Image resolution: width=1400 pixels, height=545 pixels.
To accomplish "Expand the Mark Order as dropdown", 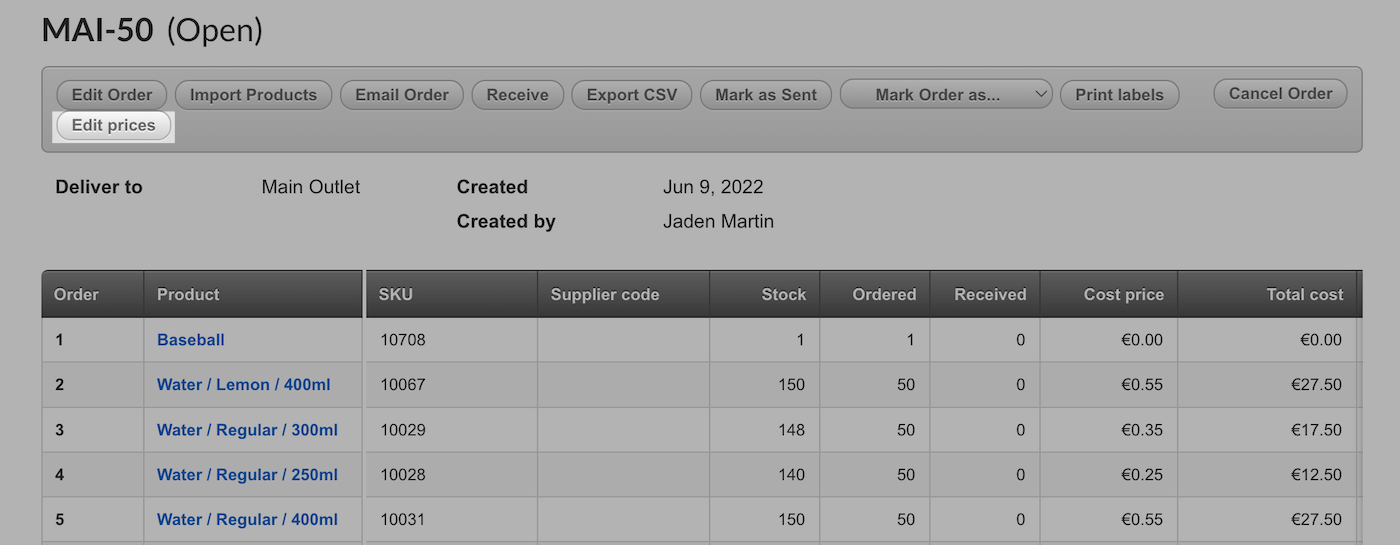I will (x=946, y=95).
